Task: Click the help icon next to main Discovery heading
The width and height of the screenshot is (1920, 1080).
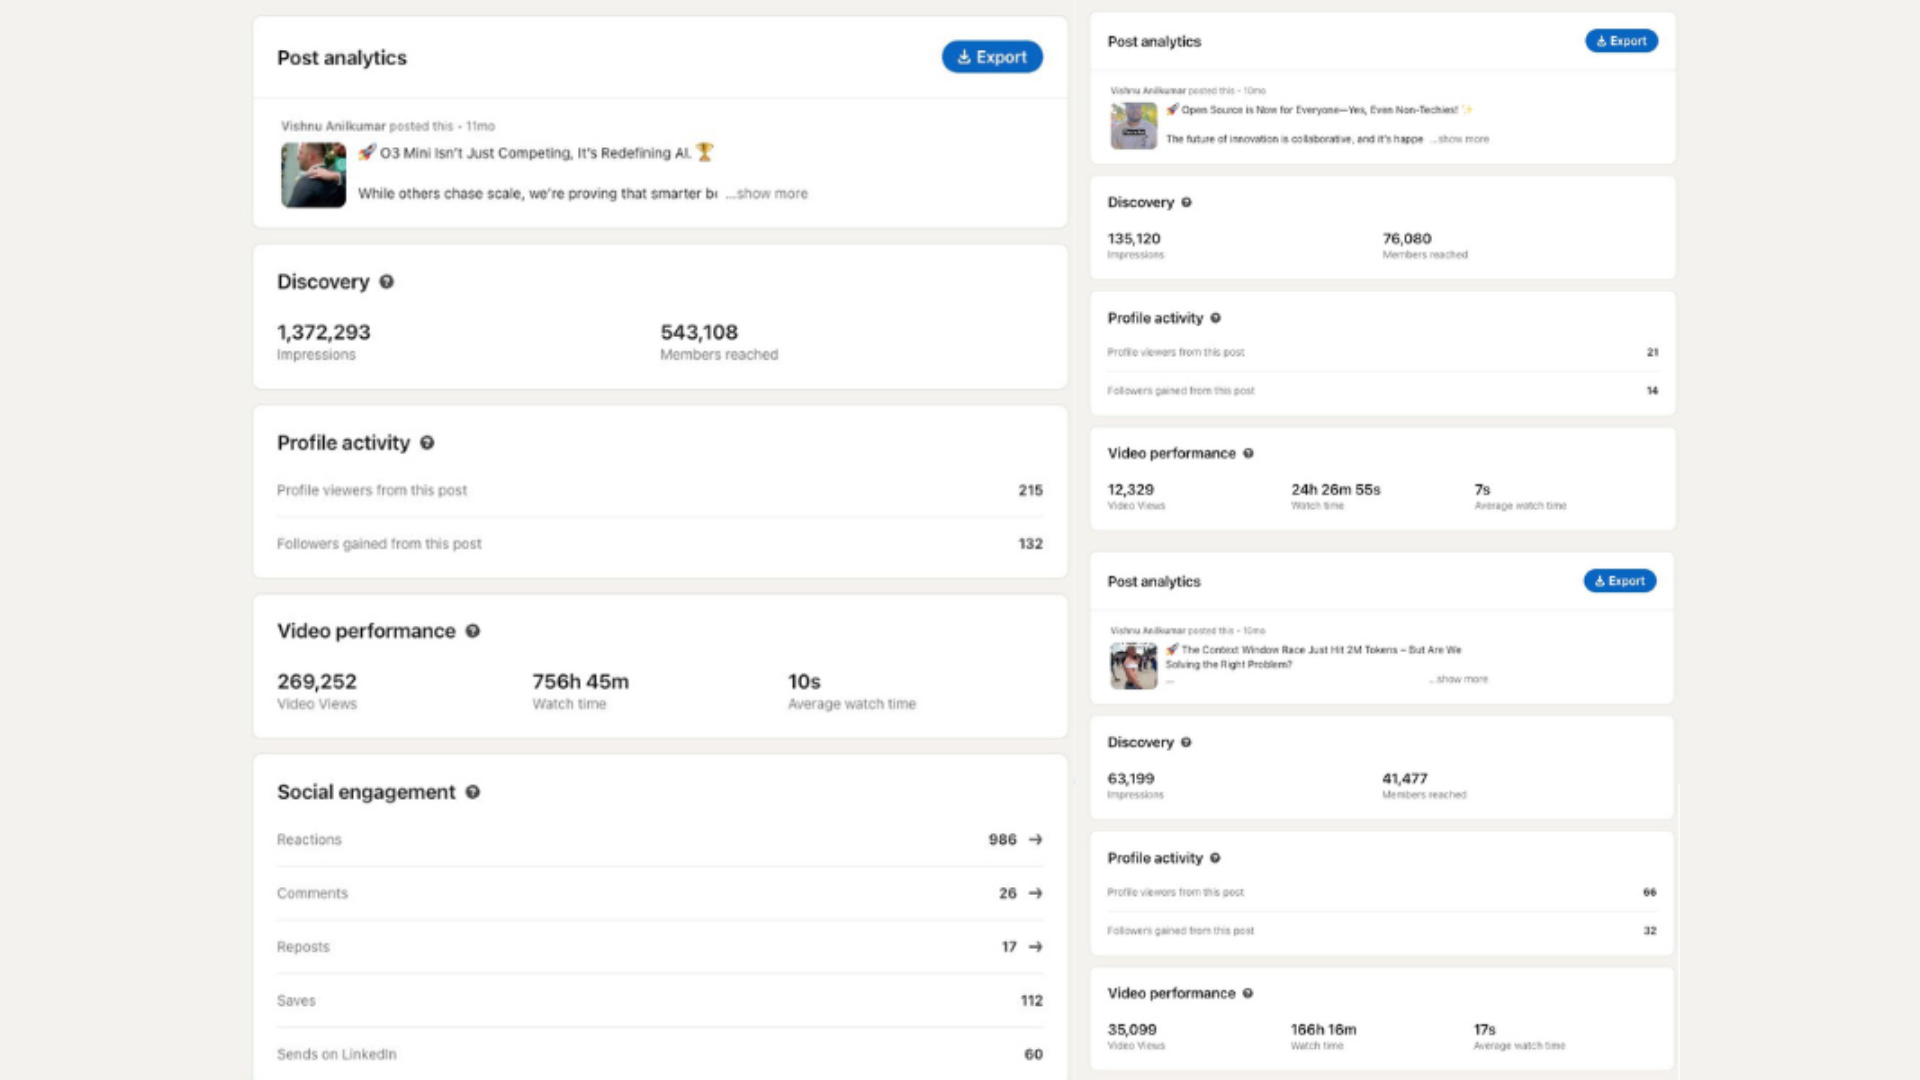Action: pos(386,282)
